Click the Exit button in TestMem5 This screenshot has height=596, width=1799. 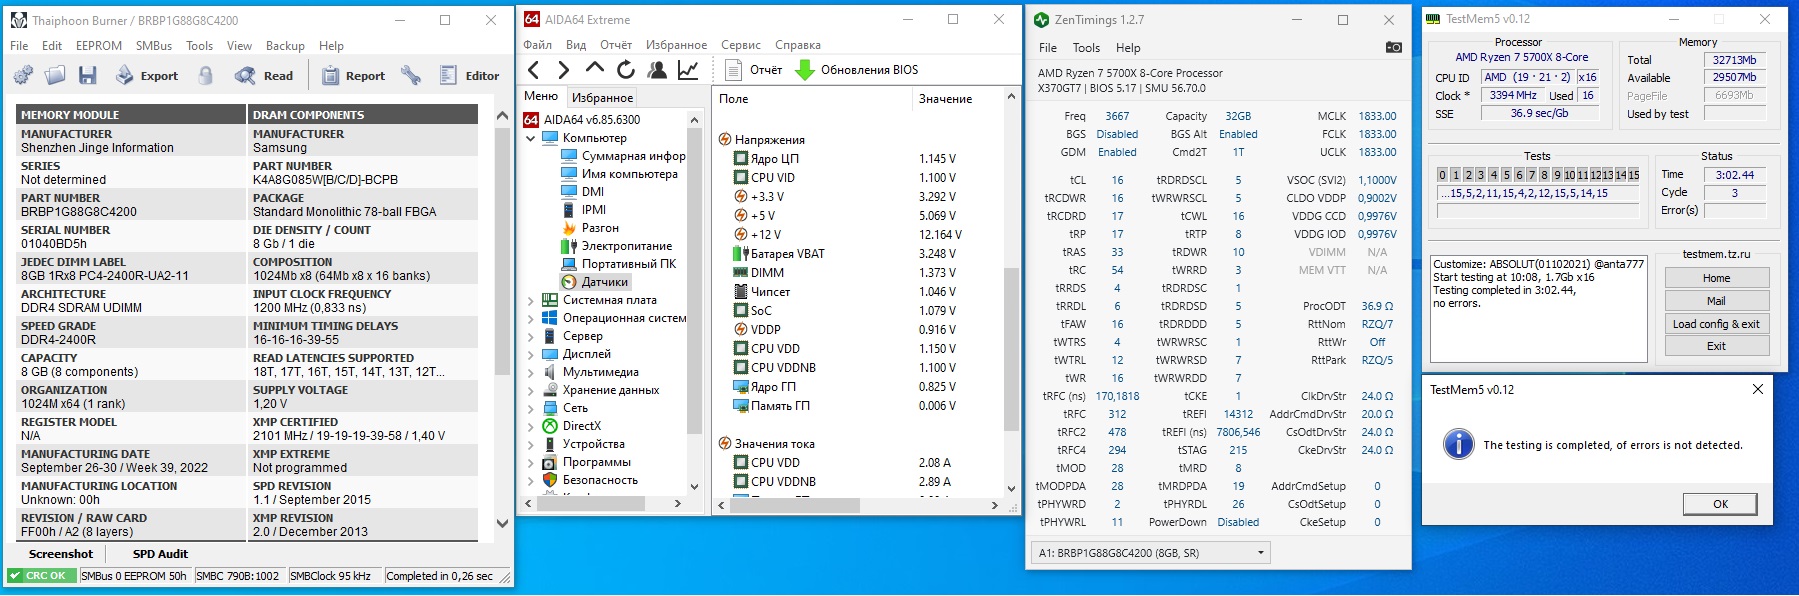[x=1716, y=346]
